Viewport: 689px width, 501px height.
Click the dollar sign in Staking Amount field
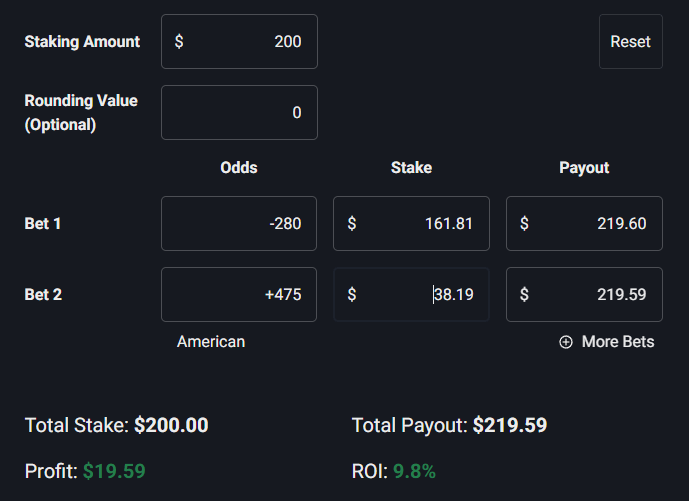(179, 42)
